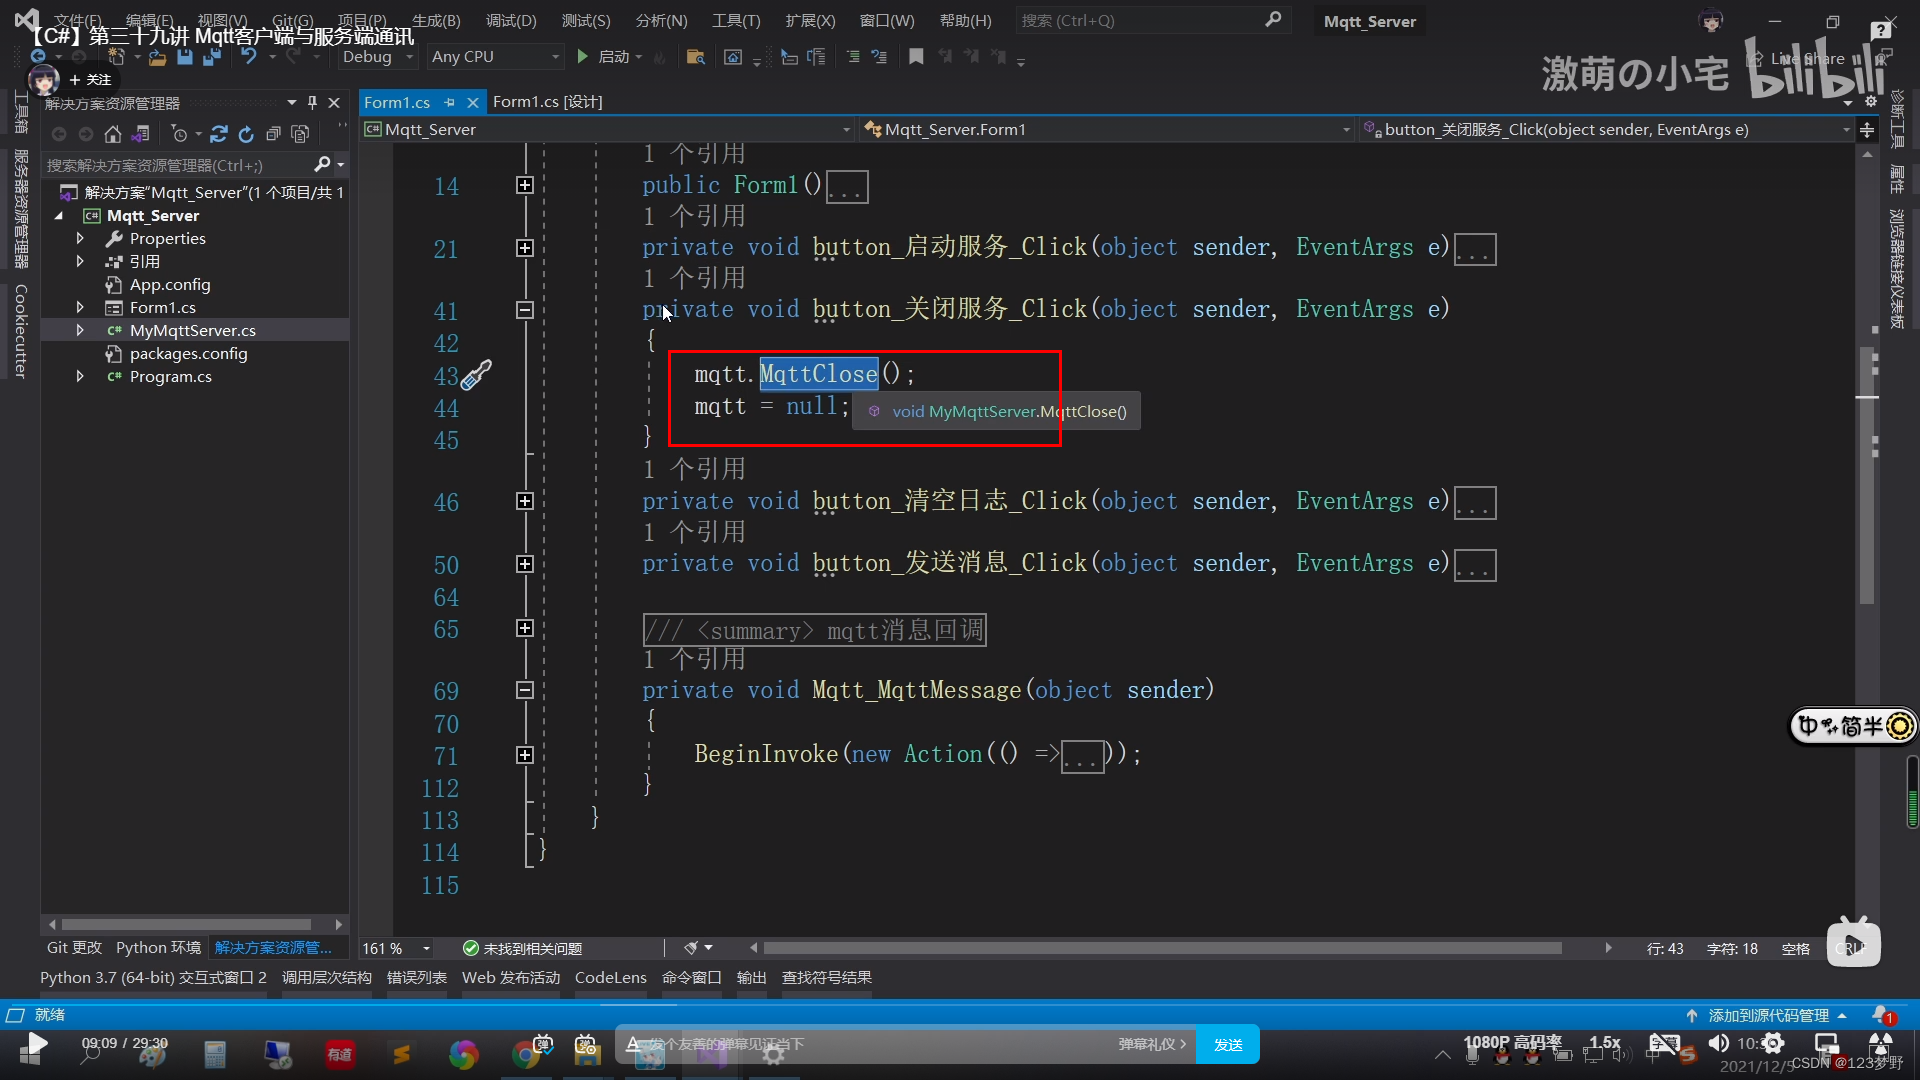Click the collapse all icon in Solution Explorer
The width and height of the screenshot is (1920, 1080).
click(273, 134)
